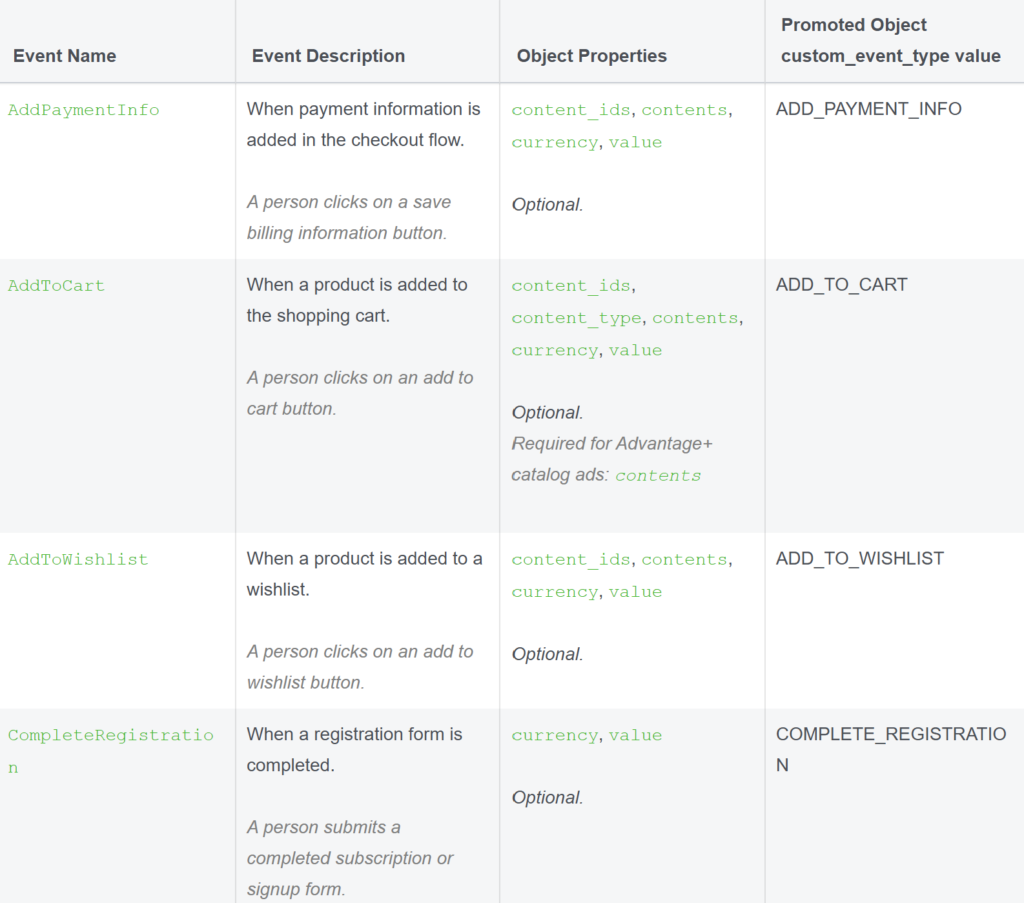Click the ADD_TO_CART custom event value
This screenshot has width=1024, height=903.
[841, 285]
